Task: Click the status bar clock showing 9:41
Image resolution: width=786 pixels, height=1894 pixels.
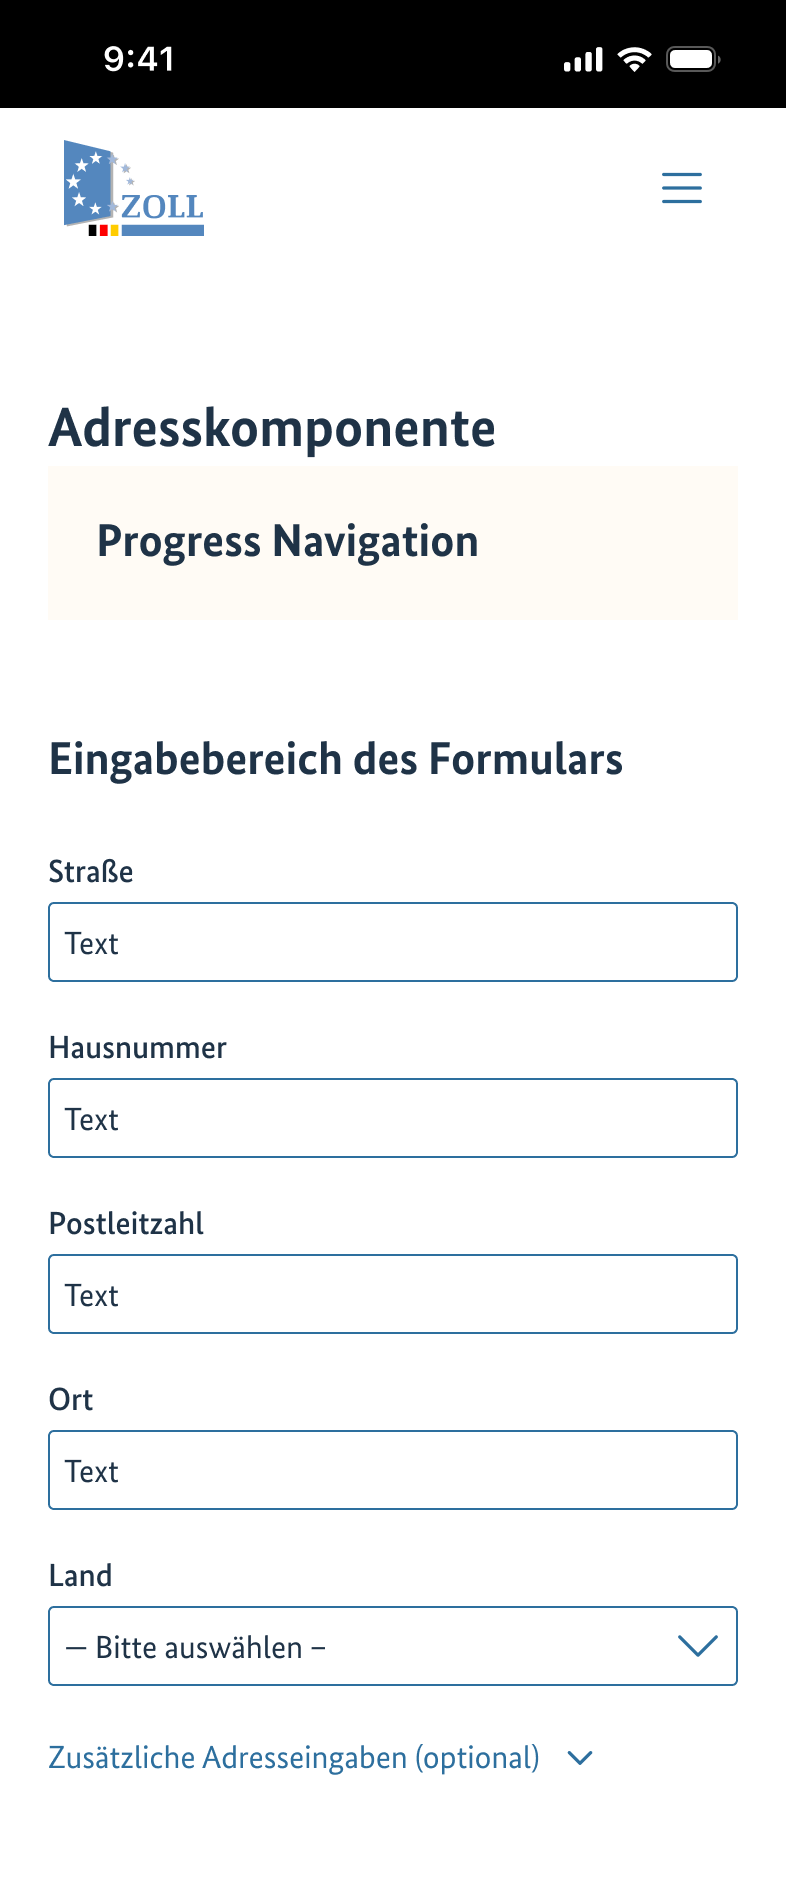Action: [x=140, y=58]
